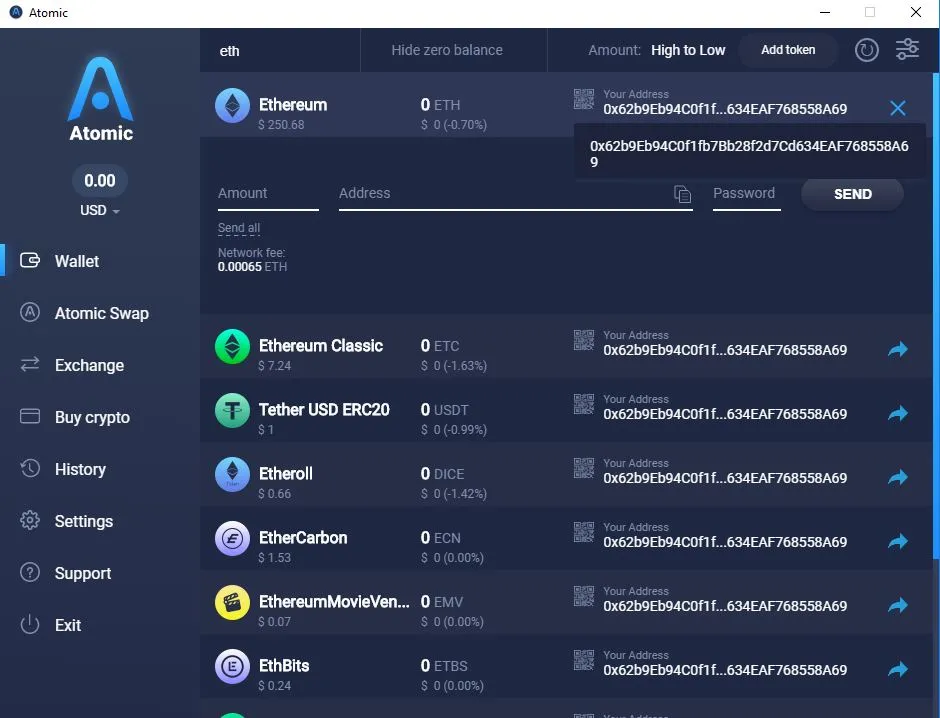
Task: Open send arrow for Etheroll
Action: 897,477
